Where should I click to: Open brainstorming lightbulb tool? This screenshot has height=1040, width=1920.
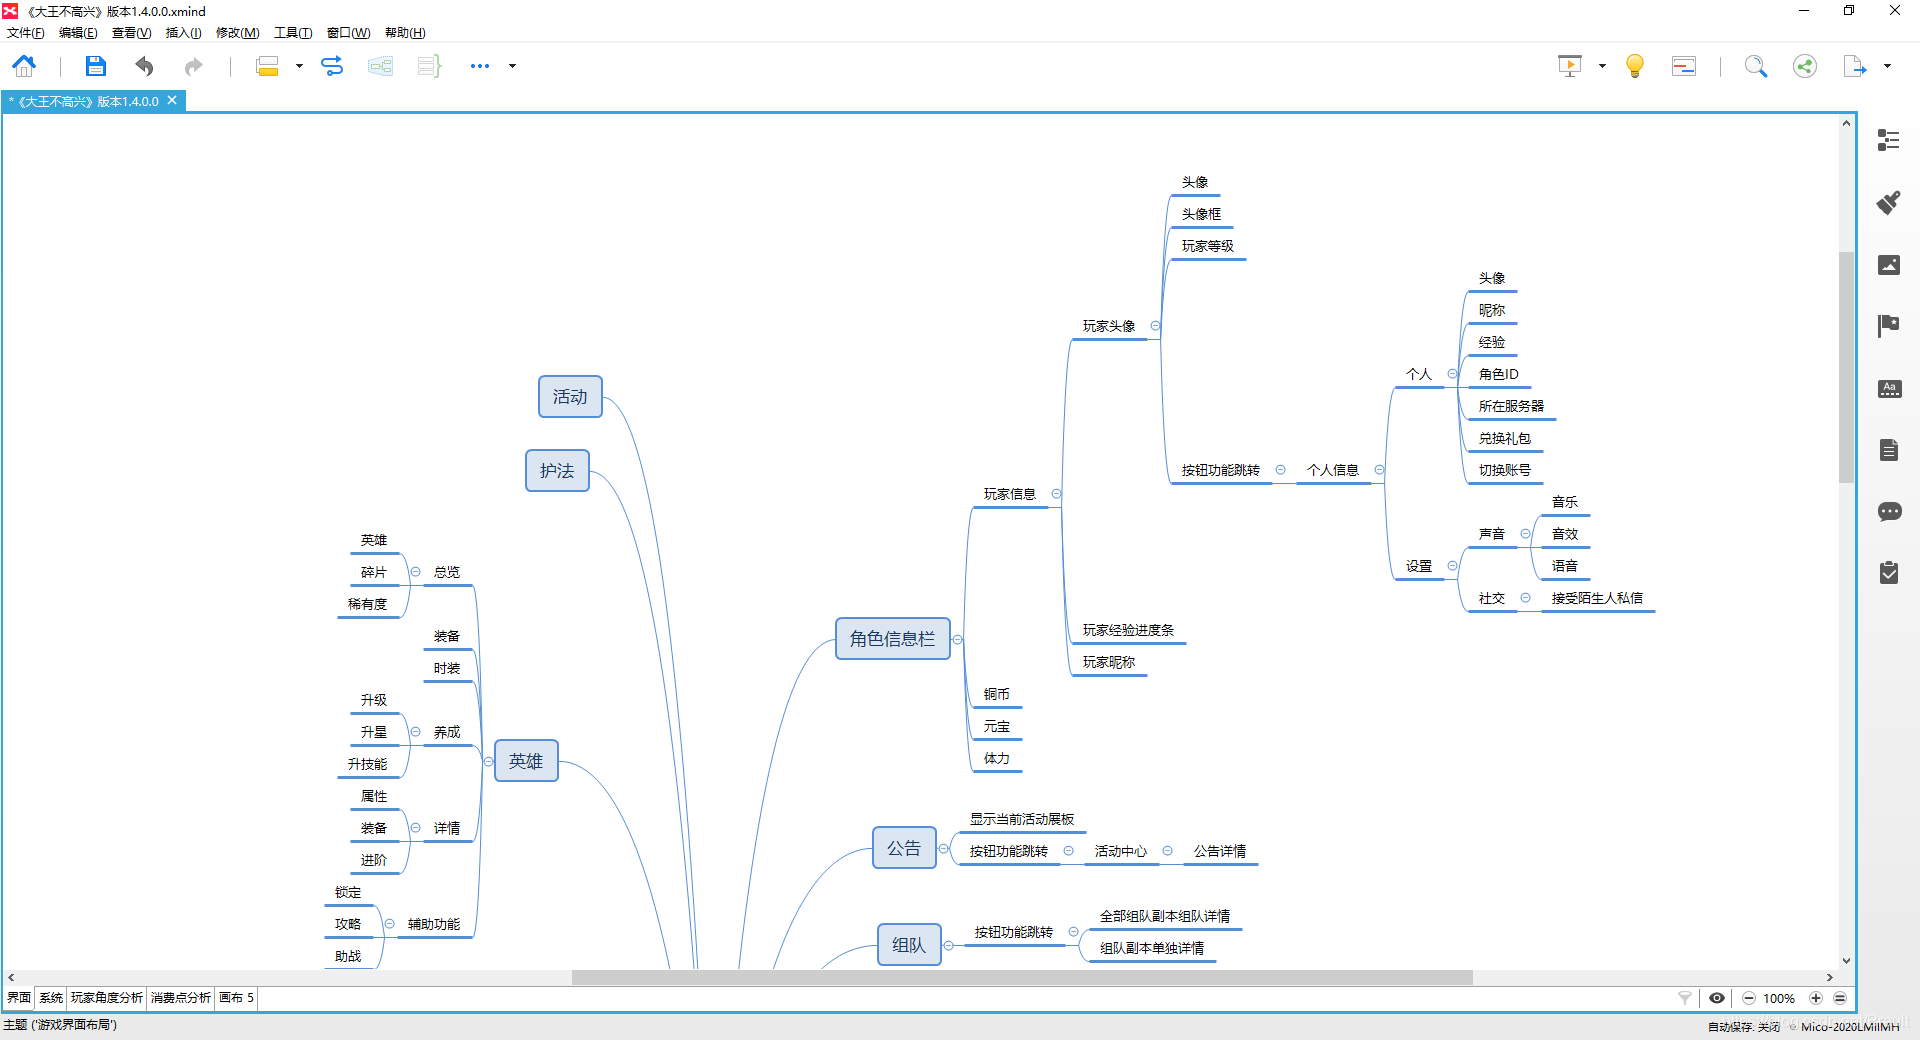(1635, 66)
